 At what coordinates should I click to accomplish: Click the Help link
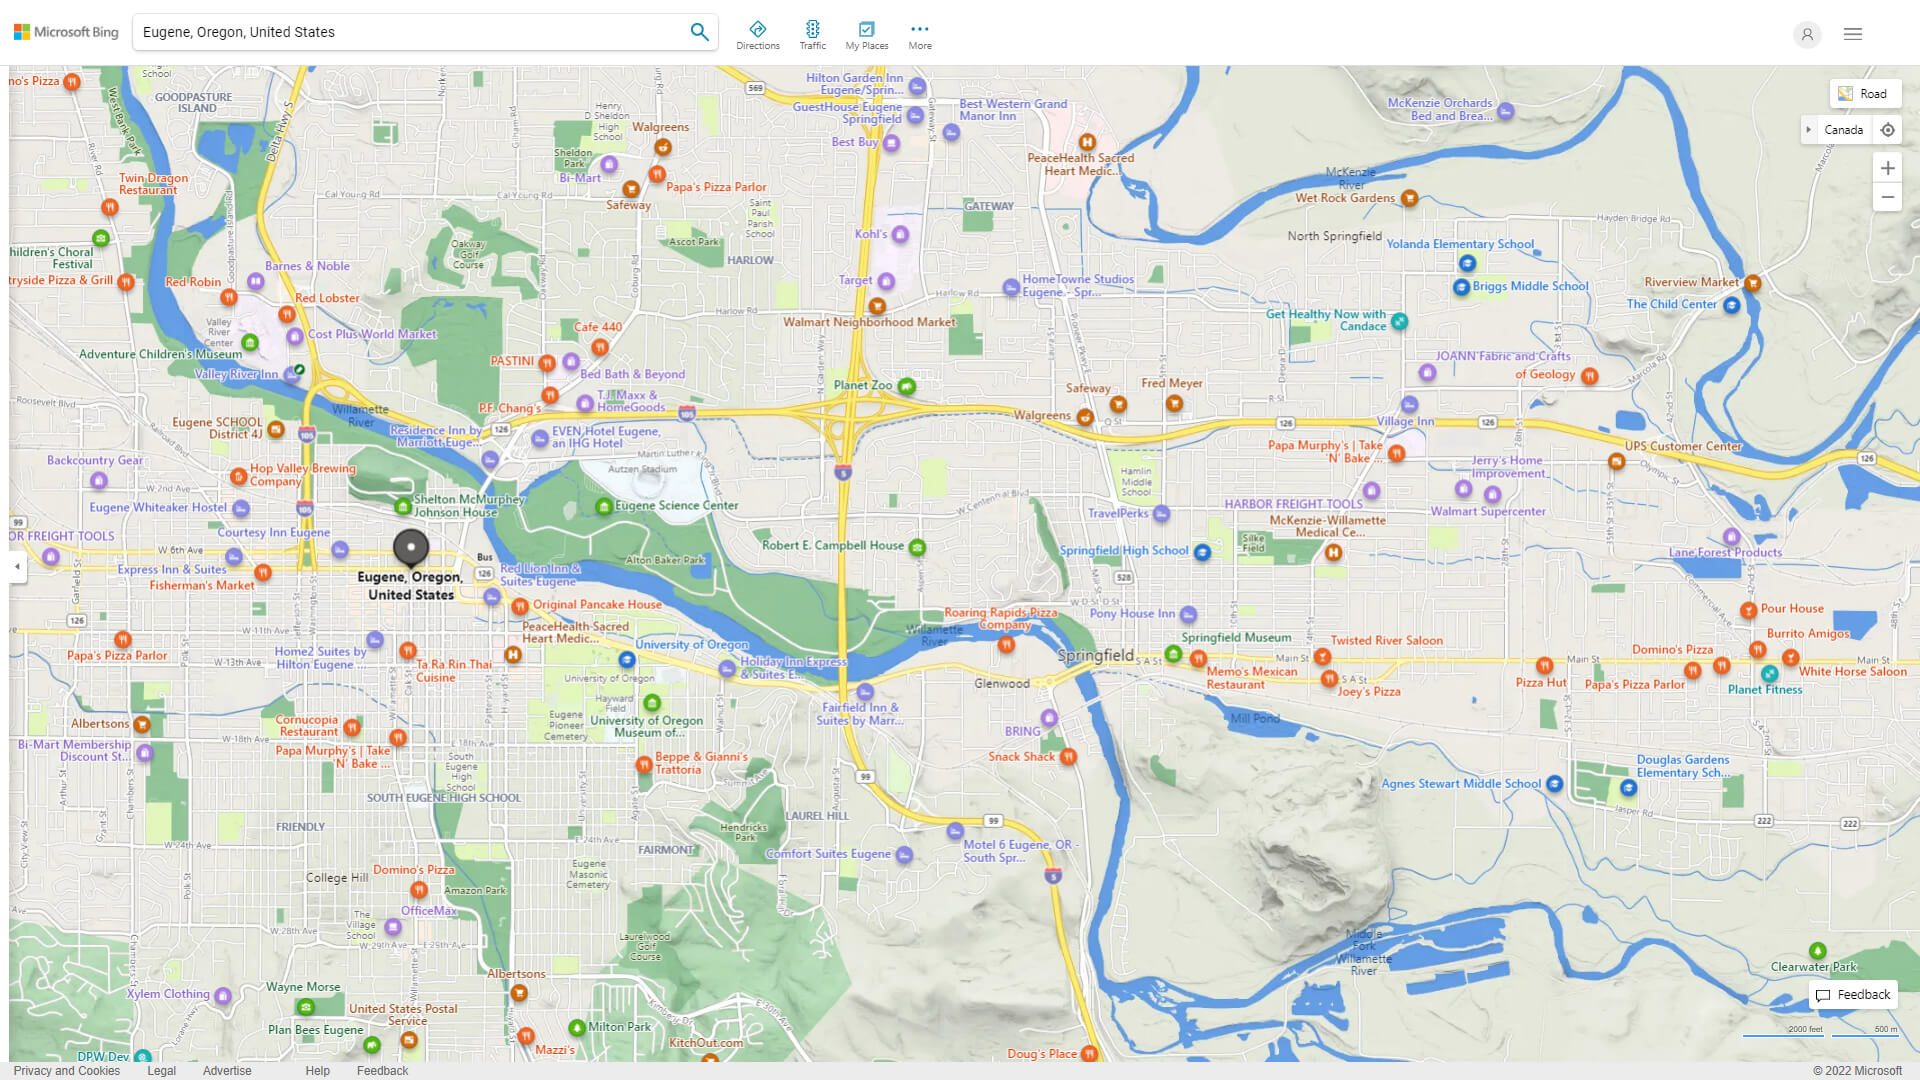(317, 1070)
